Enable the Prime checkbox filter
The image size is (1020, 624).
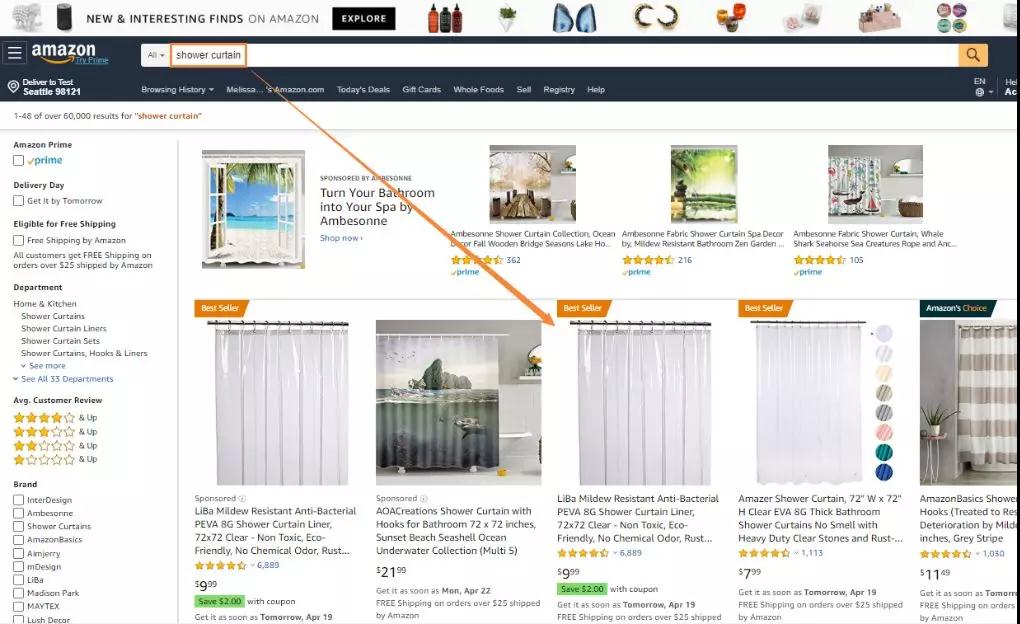click(19, 160)
